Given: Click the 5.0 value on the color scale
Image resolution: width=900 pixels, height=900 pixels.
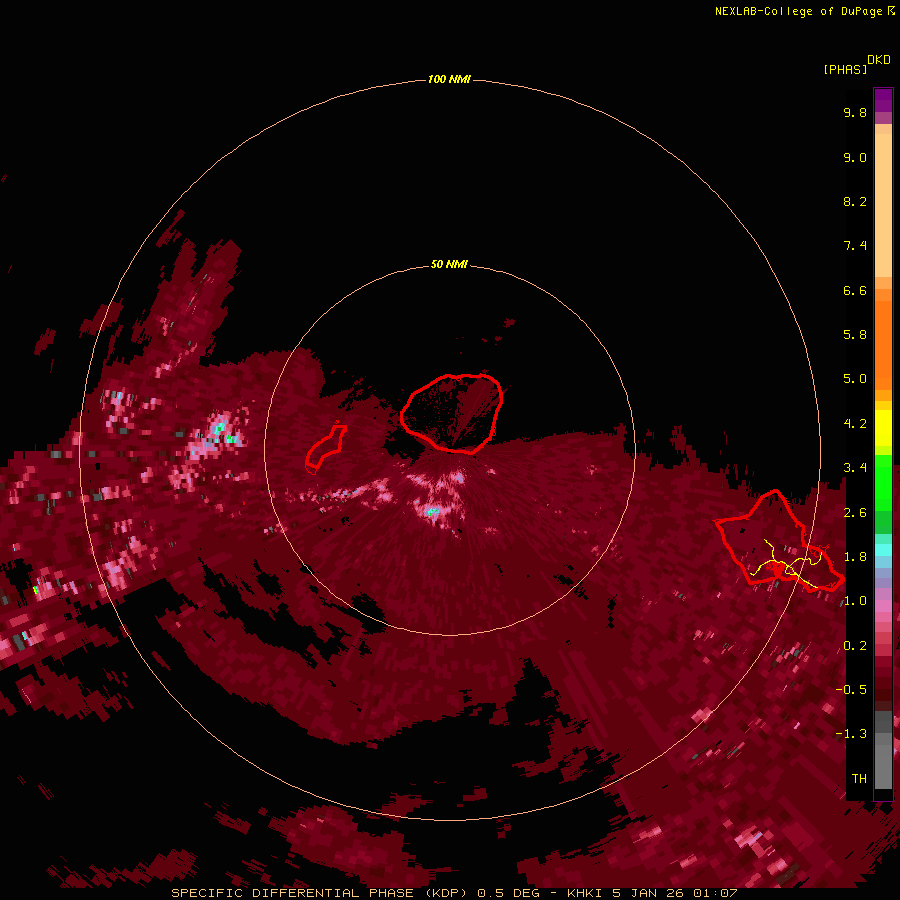Looking at the screenshot, I should (855, 379).
